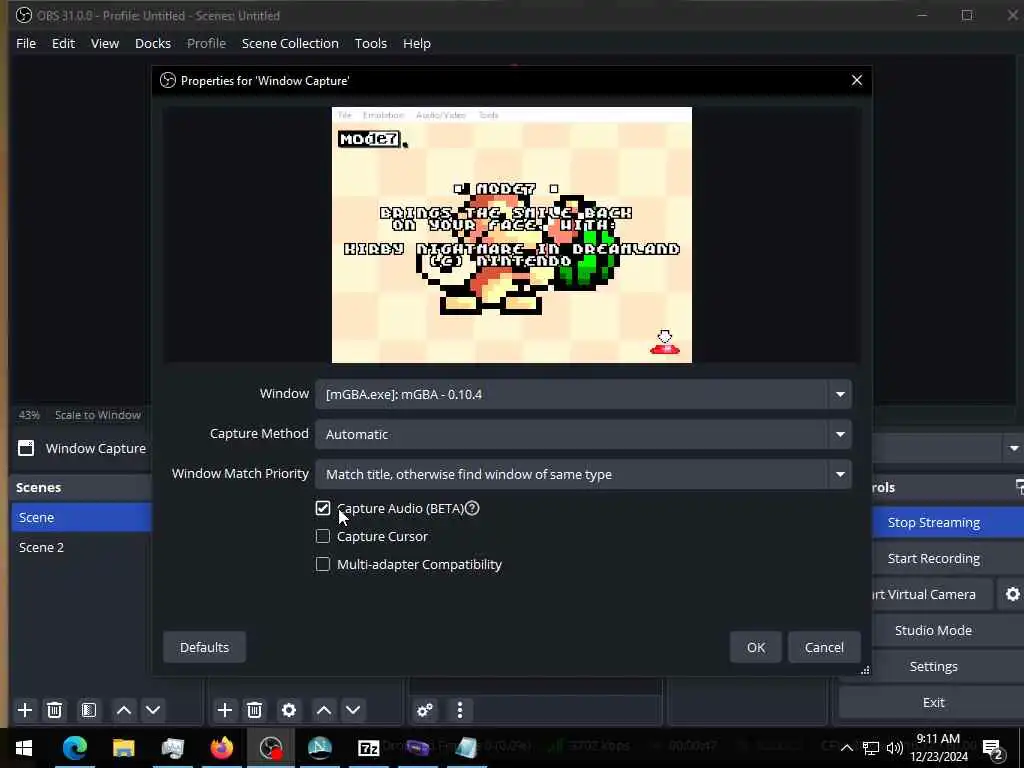The height and width of the screenshot is (768, 1024).
Task: Open advanced audio properties gears icon
Action: 425,710
